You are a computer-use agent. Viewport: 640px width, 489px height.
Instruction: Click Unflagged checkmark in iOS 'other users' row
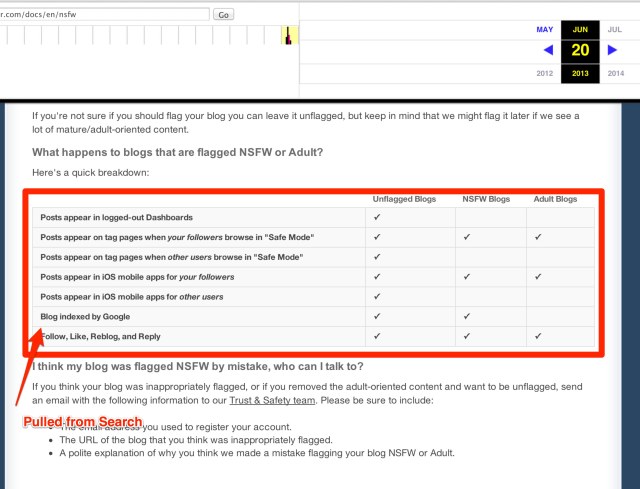coord(377,296)
